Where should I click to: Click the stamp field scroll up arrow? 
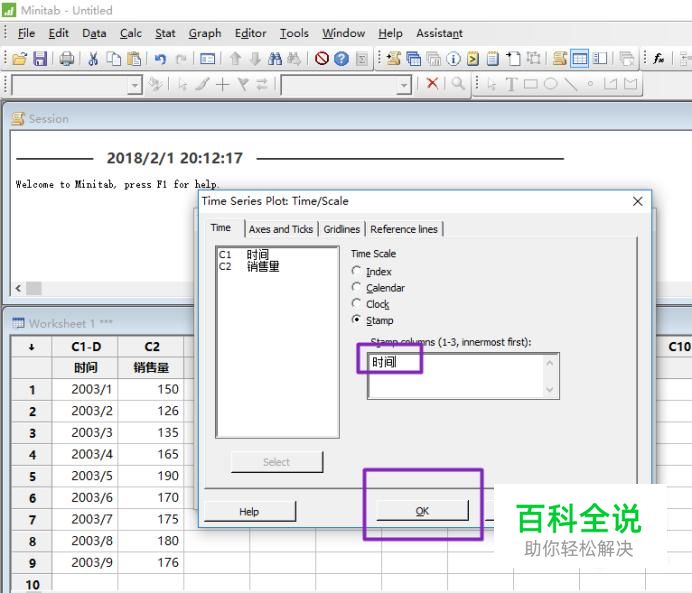(x=550, y=364)
